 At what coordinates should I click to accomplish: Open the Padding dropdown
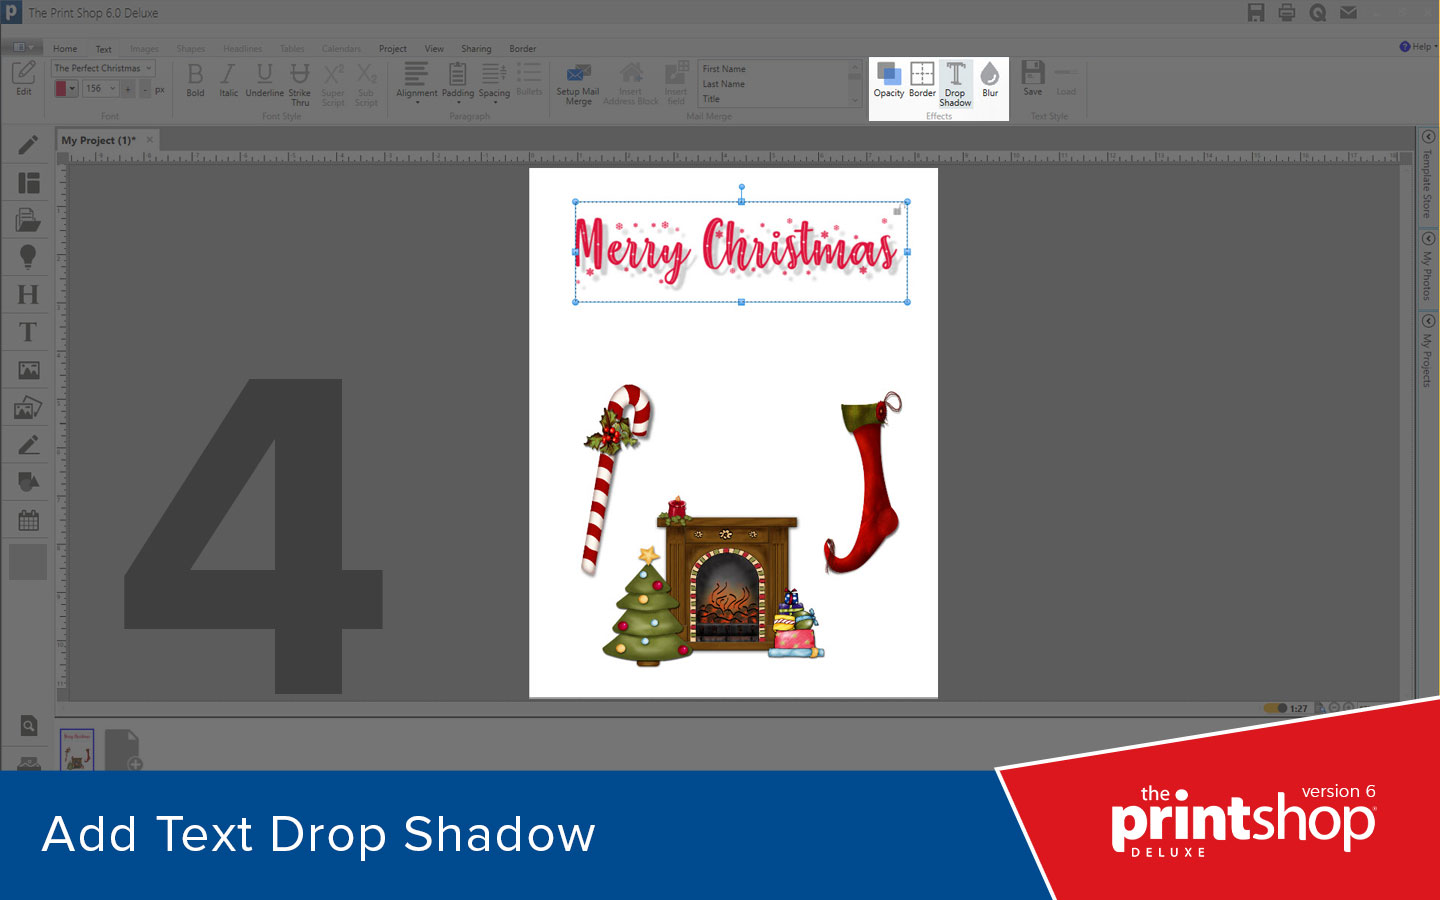(458, 82)
